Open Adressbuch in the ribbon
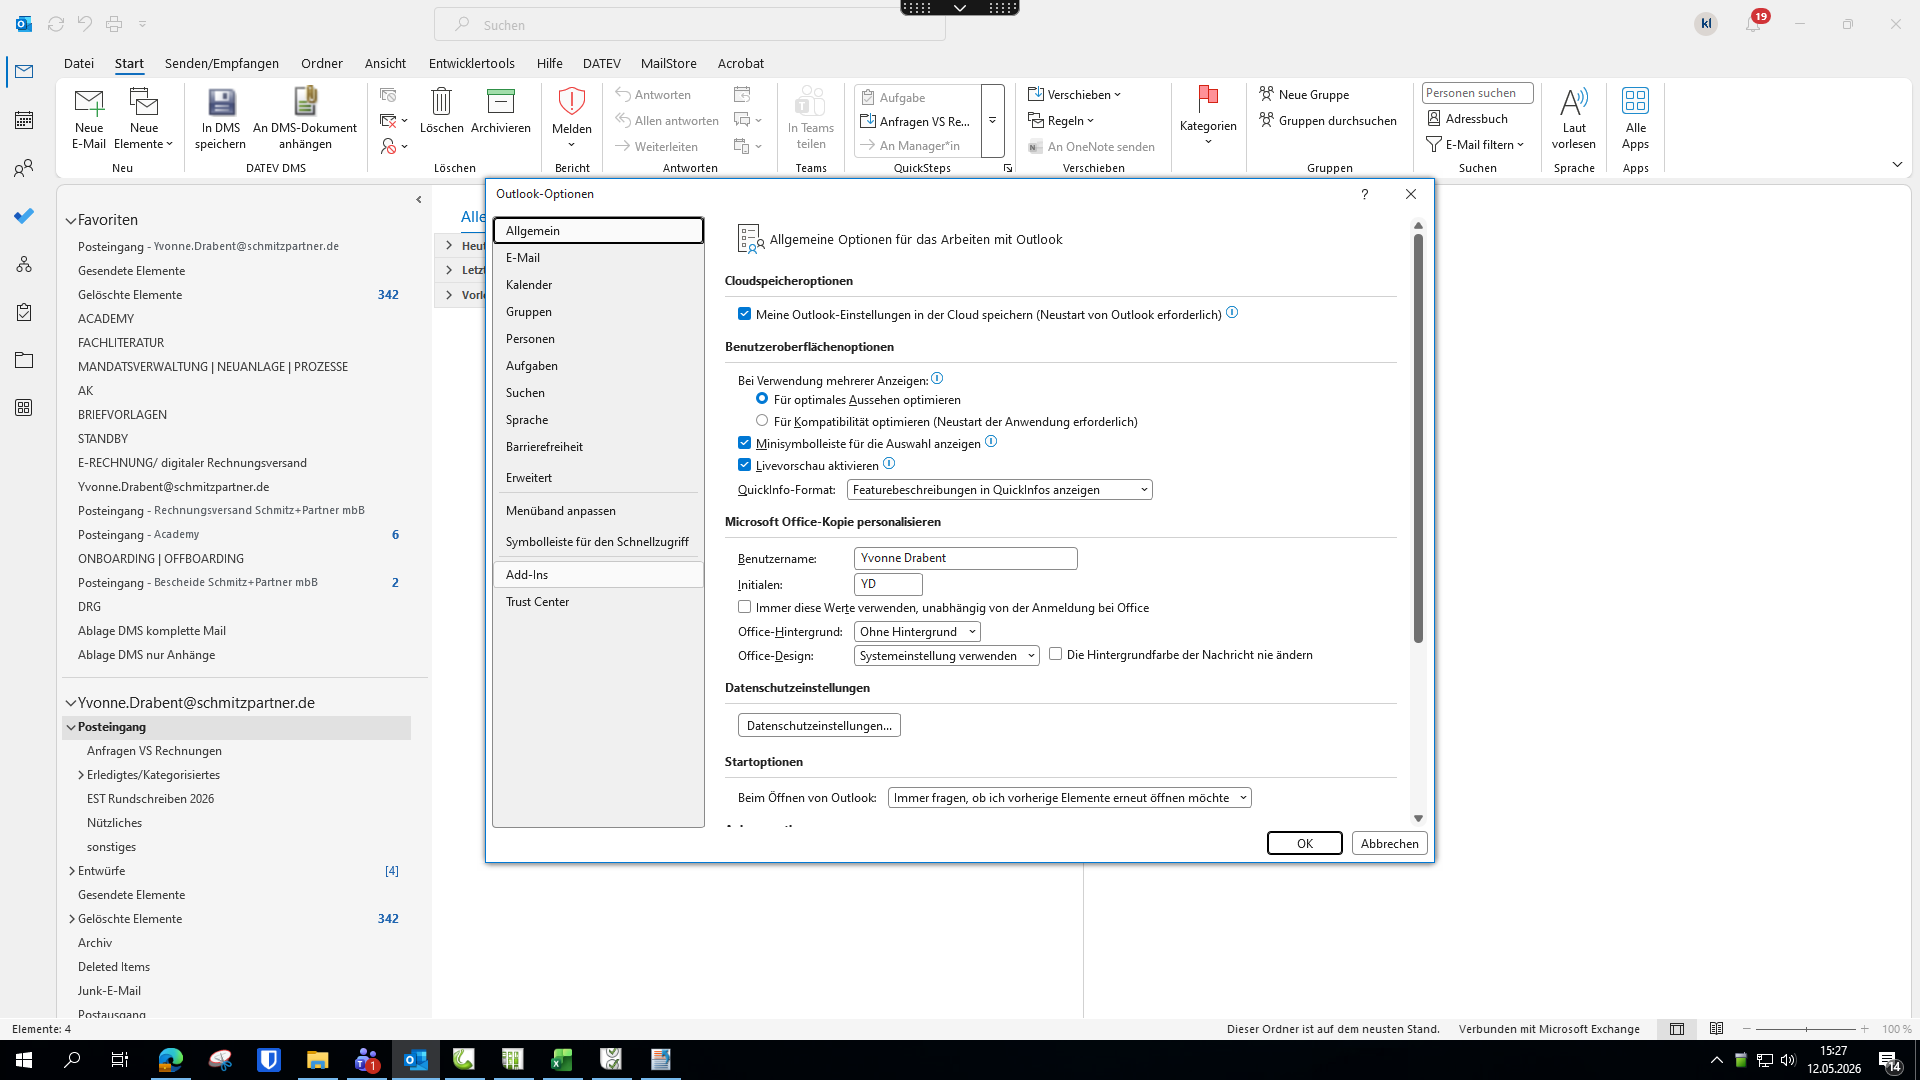 pyautogui.click(x=1467, y=118)
